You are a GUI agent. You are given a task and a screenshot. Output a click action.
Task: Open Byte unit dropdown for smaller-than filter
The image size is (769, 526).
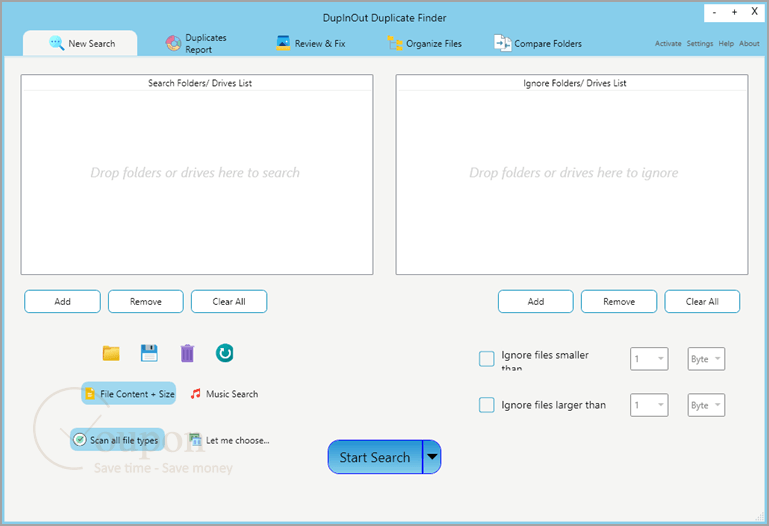[706, 359]
